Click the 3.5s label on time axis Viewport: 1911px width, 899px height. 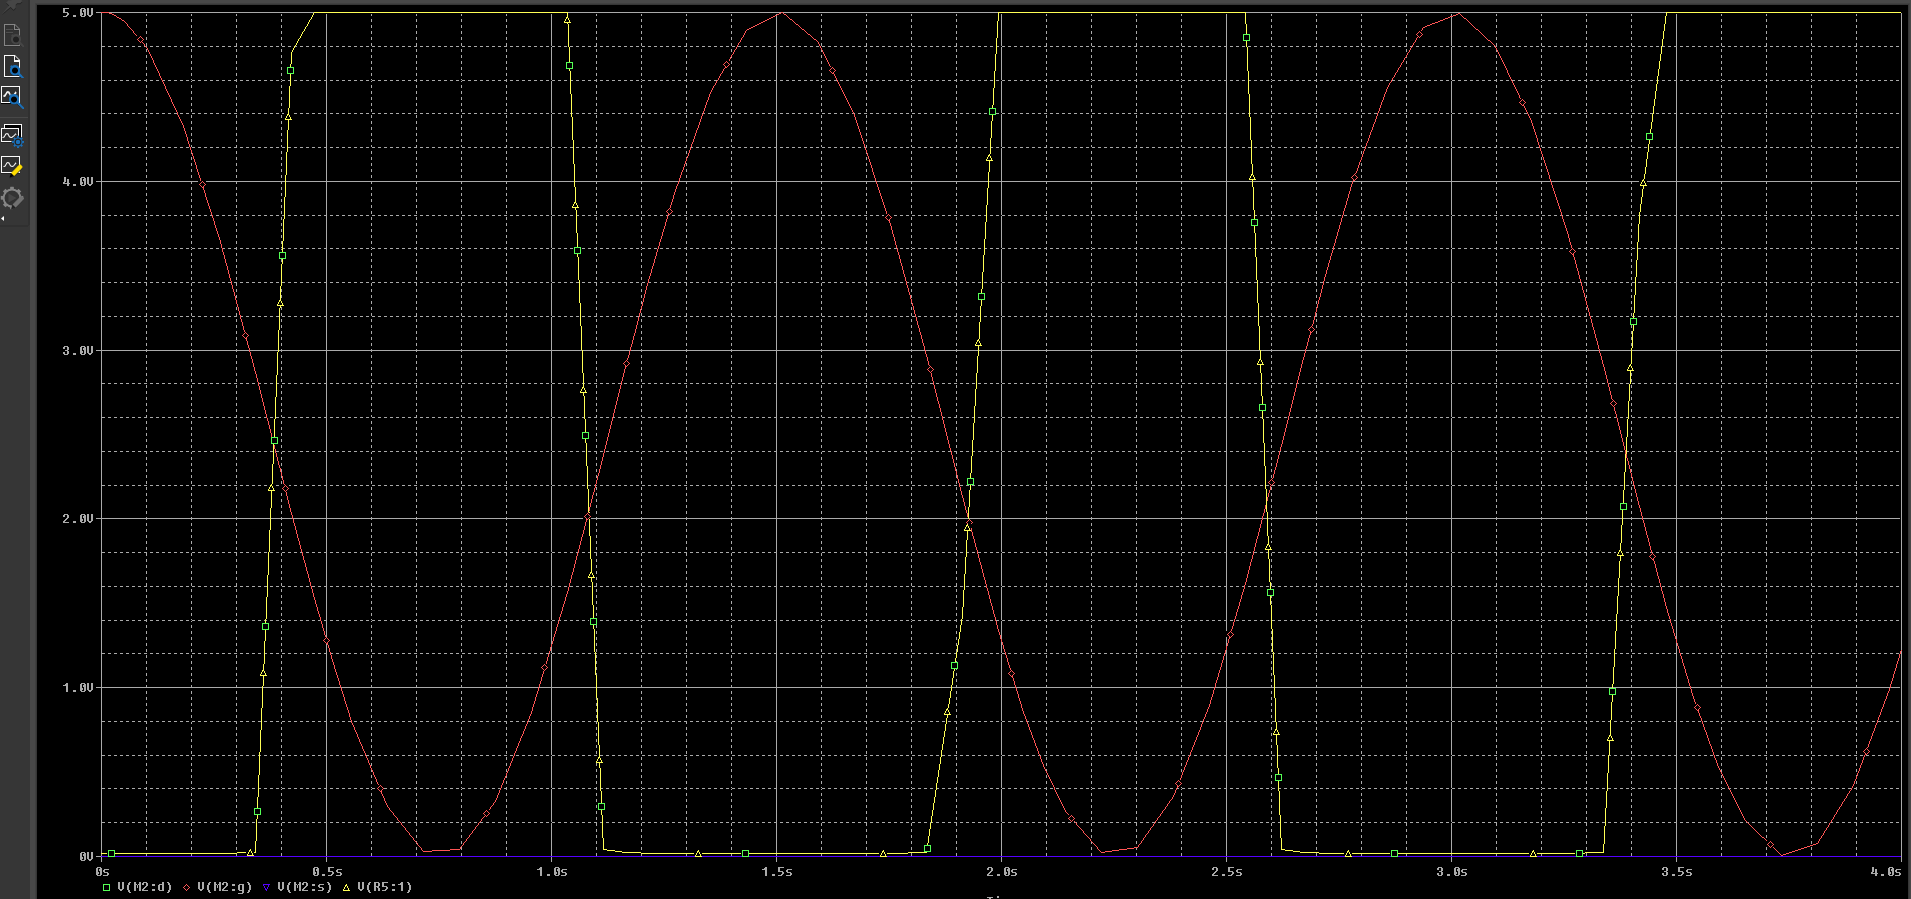click(1677, 872)
